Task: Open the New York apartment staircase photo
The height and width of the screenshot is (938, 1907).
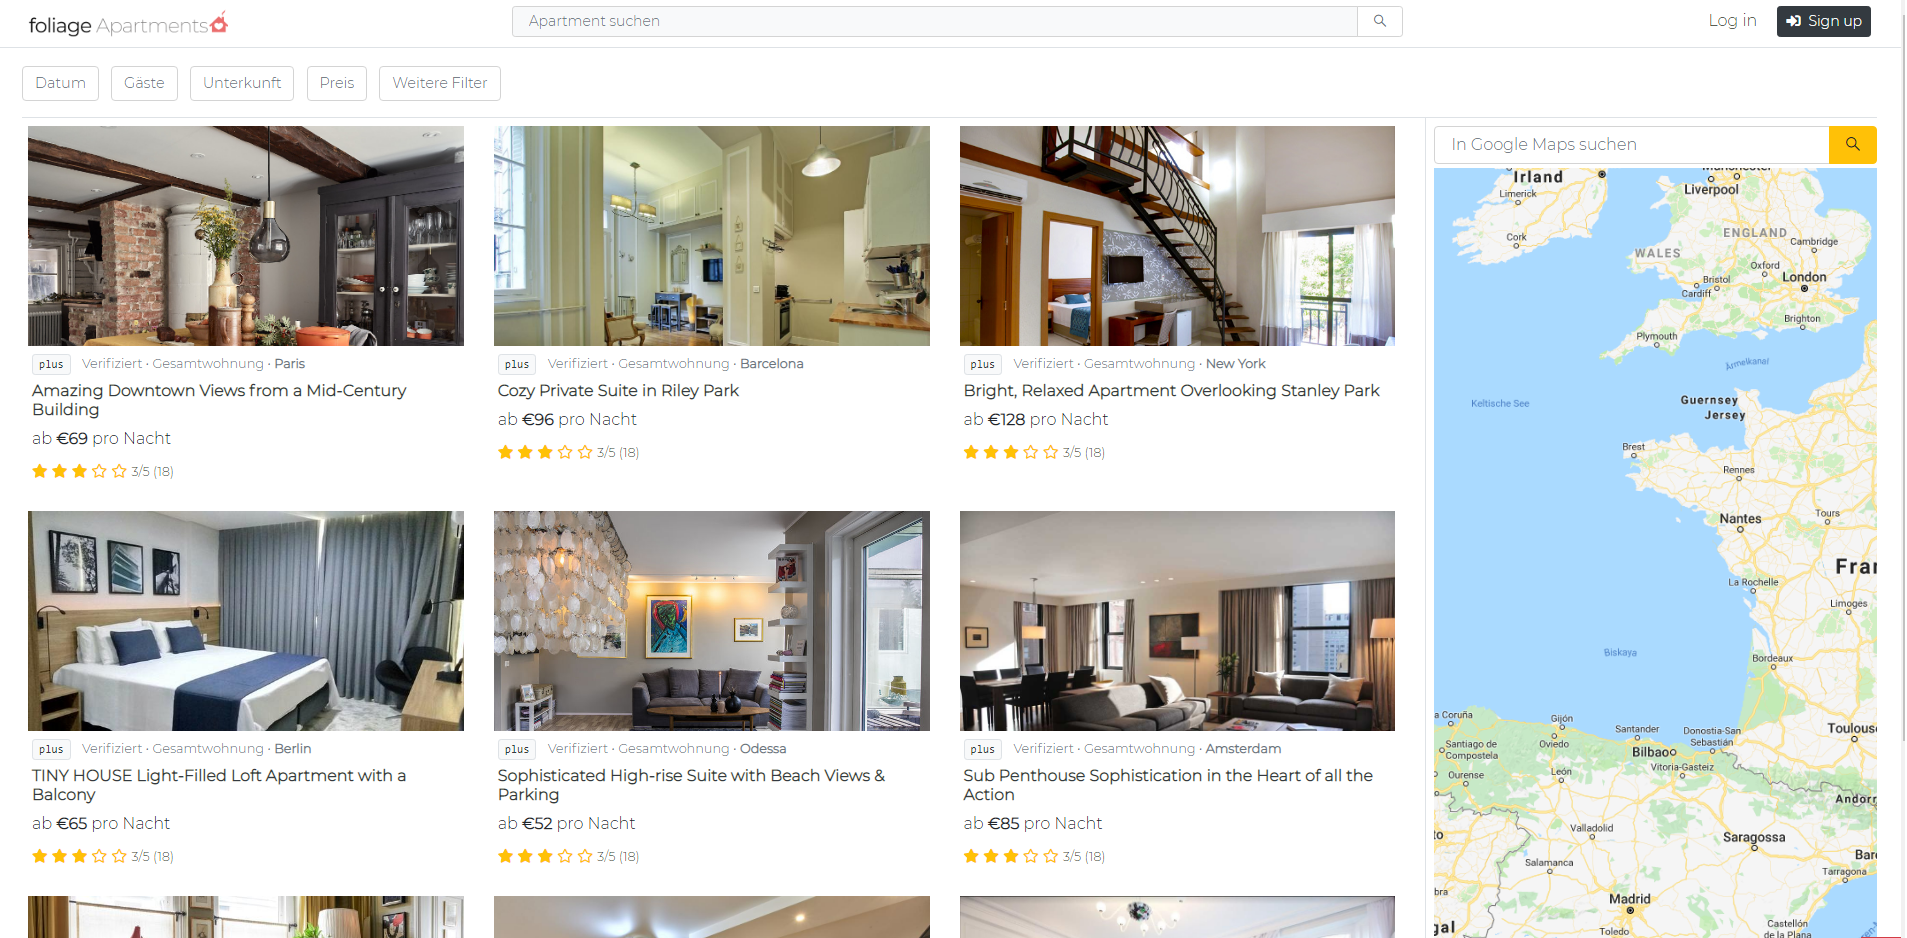Action: coord(1177,236)
